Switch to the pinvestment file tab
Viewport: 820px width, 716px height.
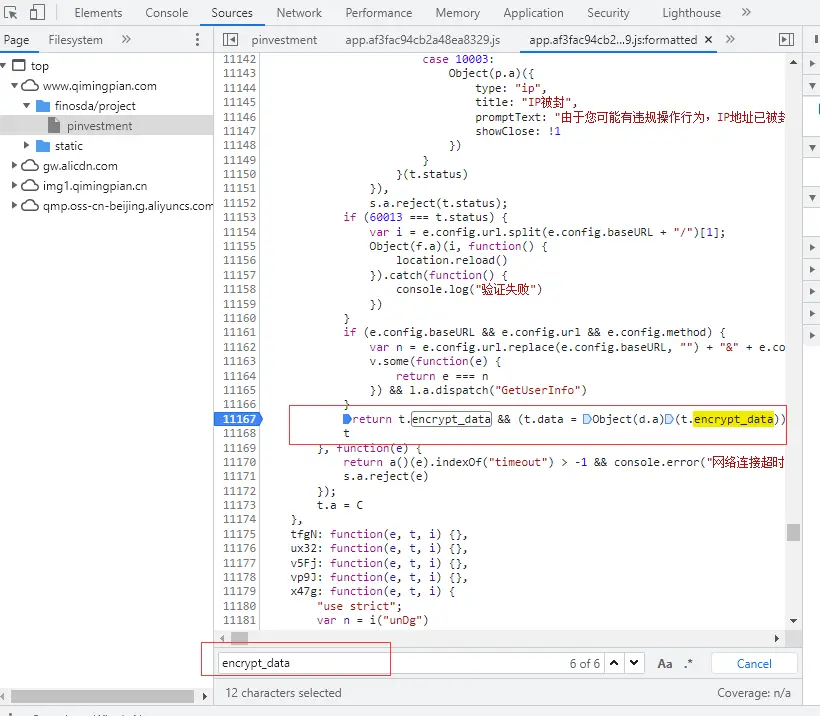click(x=284, y=40)
